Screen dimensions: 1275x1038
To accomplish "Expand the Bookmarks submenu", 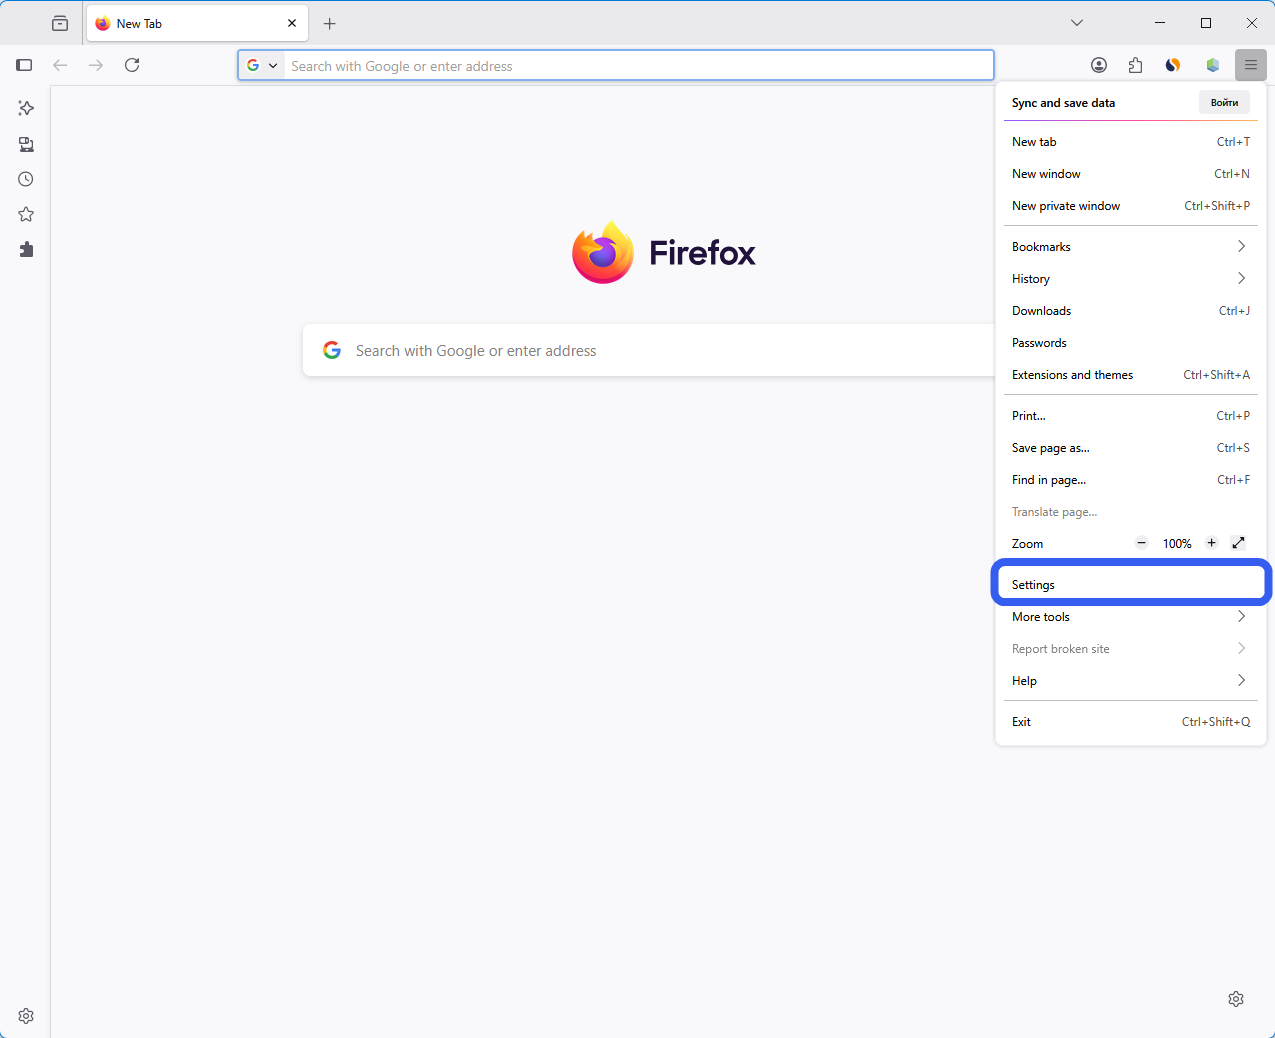I will [1131, 247].
